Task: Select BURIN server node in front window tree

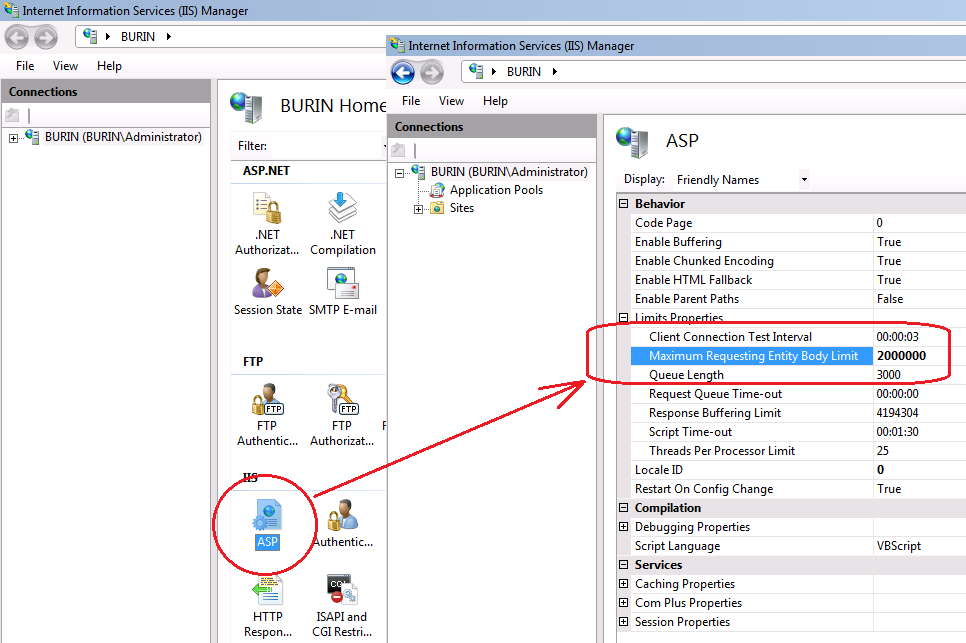Action: (509, 172)
